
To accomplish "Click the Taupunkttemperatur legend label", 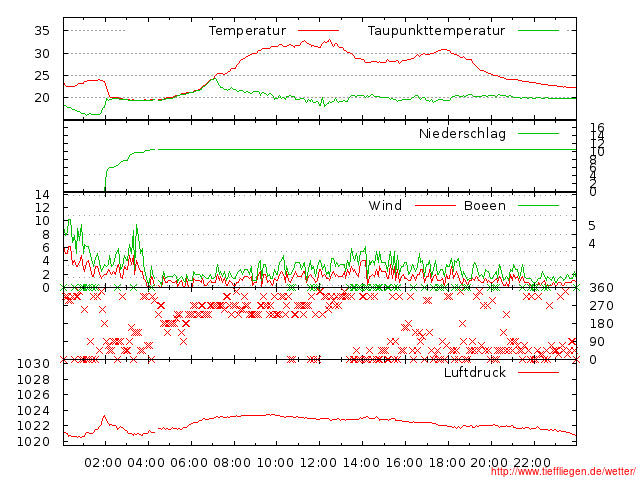I will coord(436,31).
